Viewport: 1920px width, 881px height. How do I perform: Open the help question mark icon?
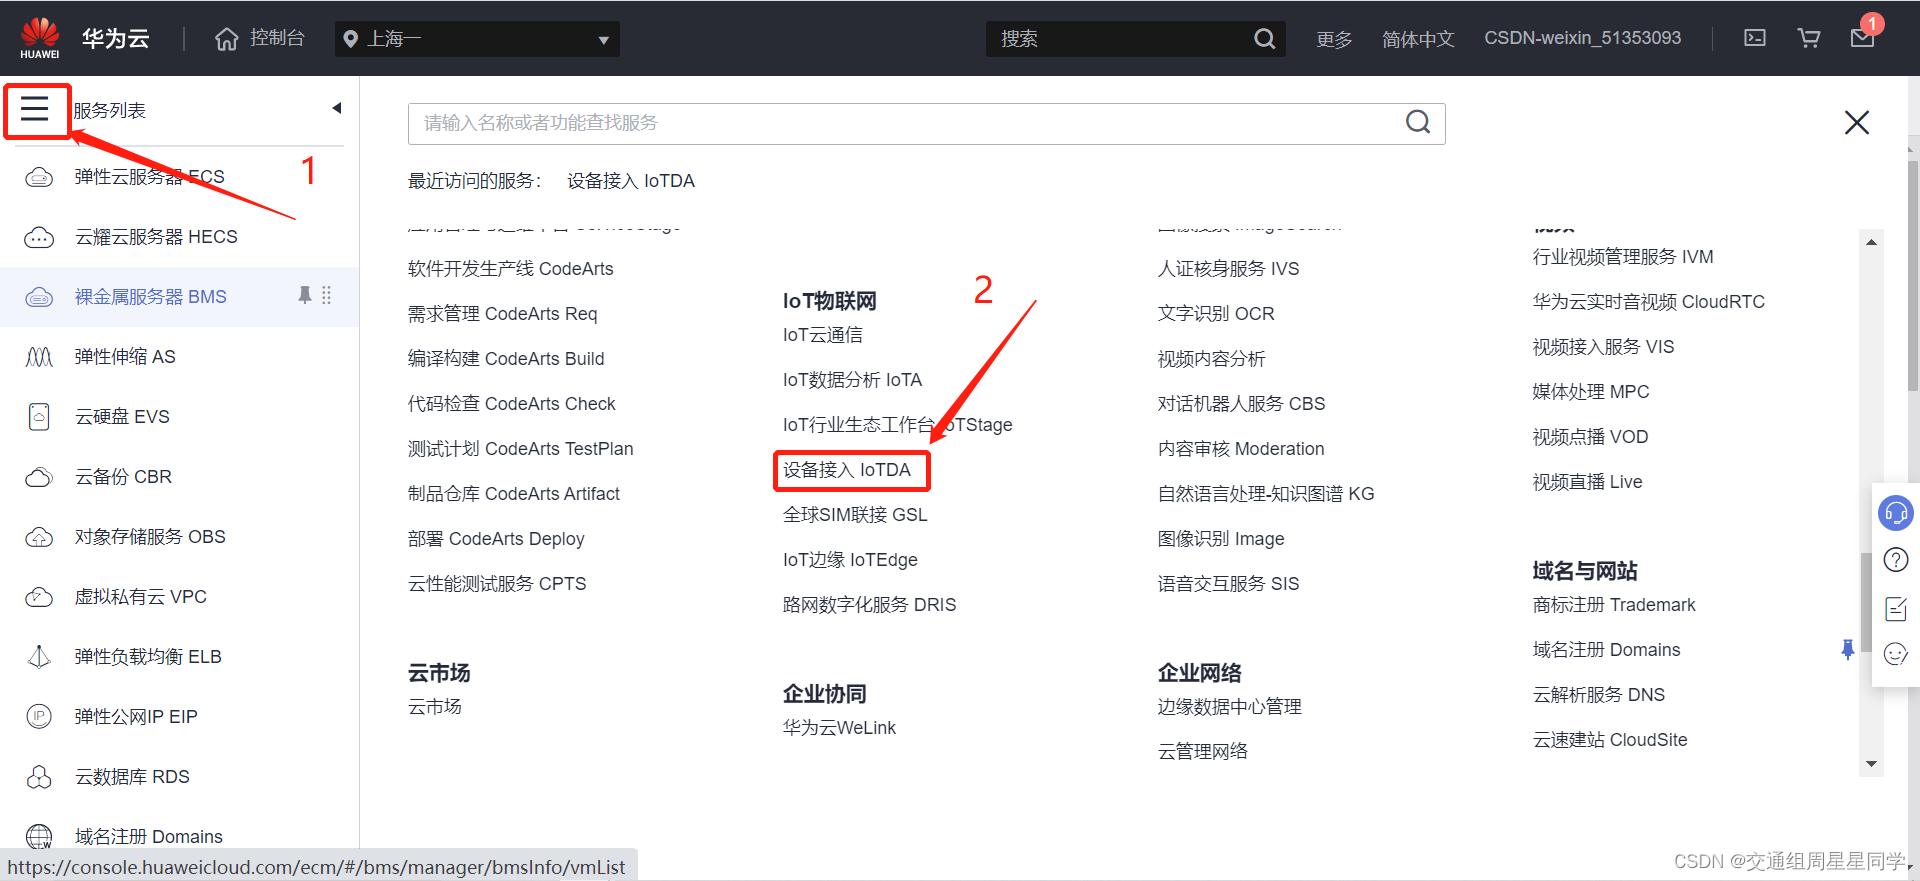pyautogui.click(x=1896, y=560)
